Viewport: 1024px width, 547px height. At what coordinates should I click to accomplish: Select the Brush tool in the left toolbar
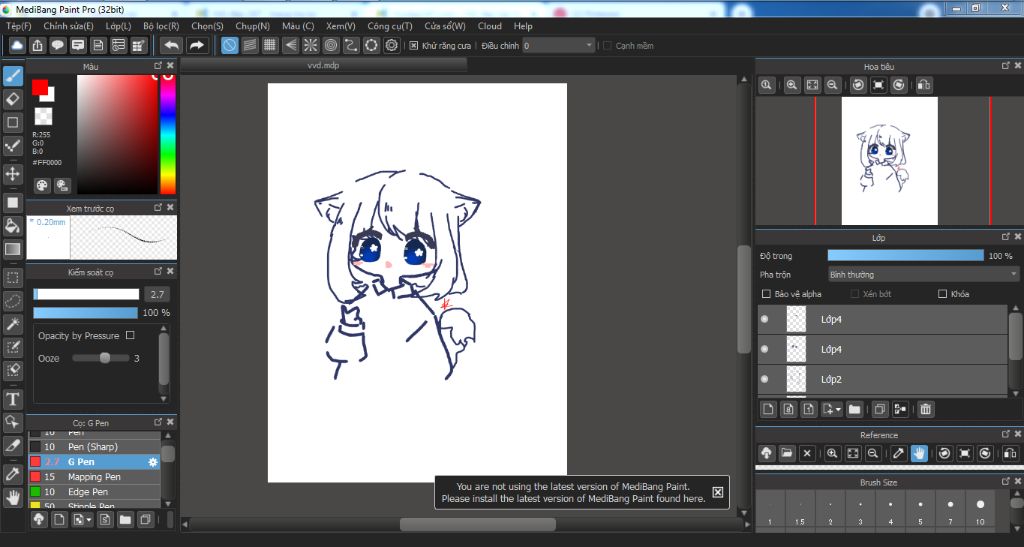(12, 76)
